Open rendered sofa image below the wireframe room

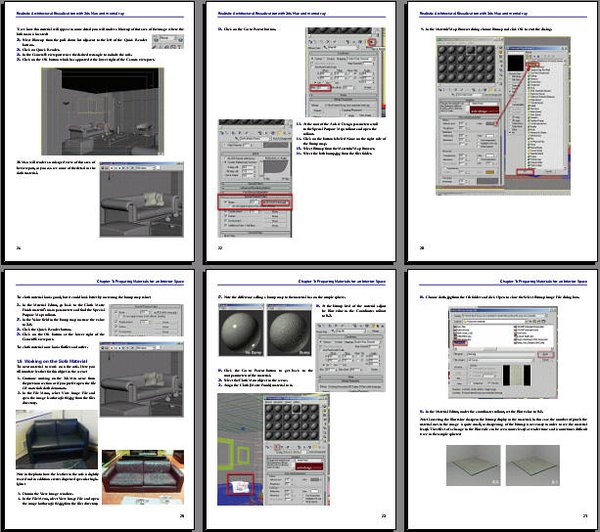point(142,199)
